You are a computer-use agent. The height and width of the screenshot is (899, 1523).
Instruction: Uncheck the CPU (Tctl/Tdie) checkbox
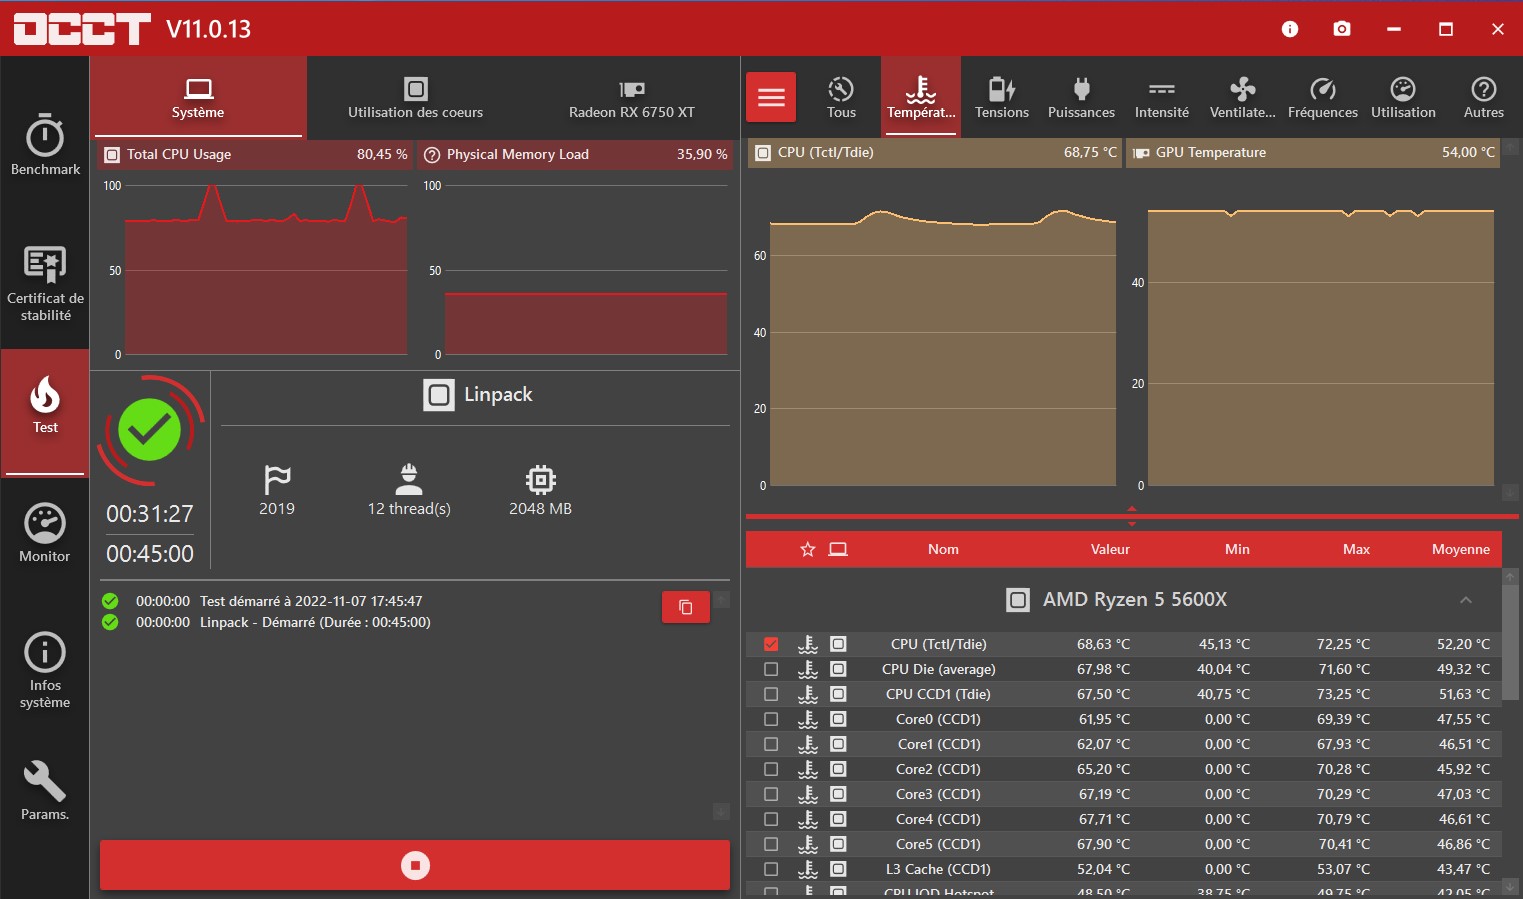[x=771, y=644]
